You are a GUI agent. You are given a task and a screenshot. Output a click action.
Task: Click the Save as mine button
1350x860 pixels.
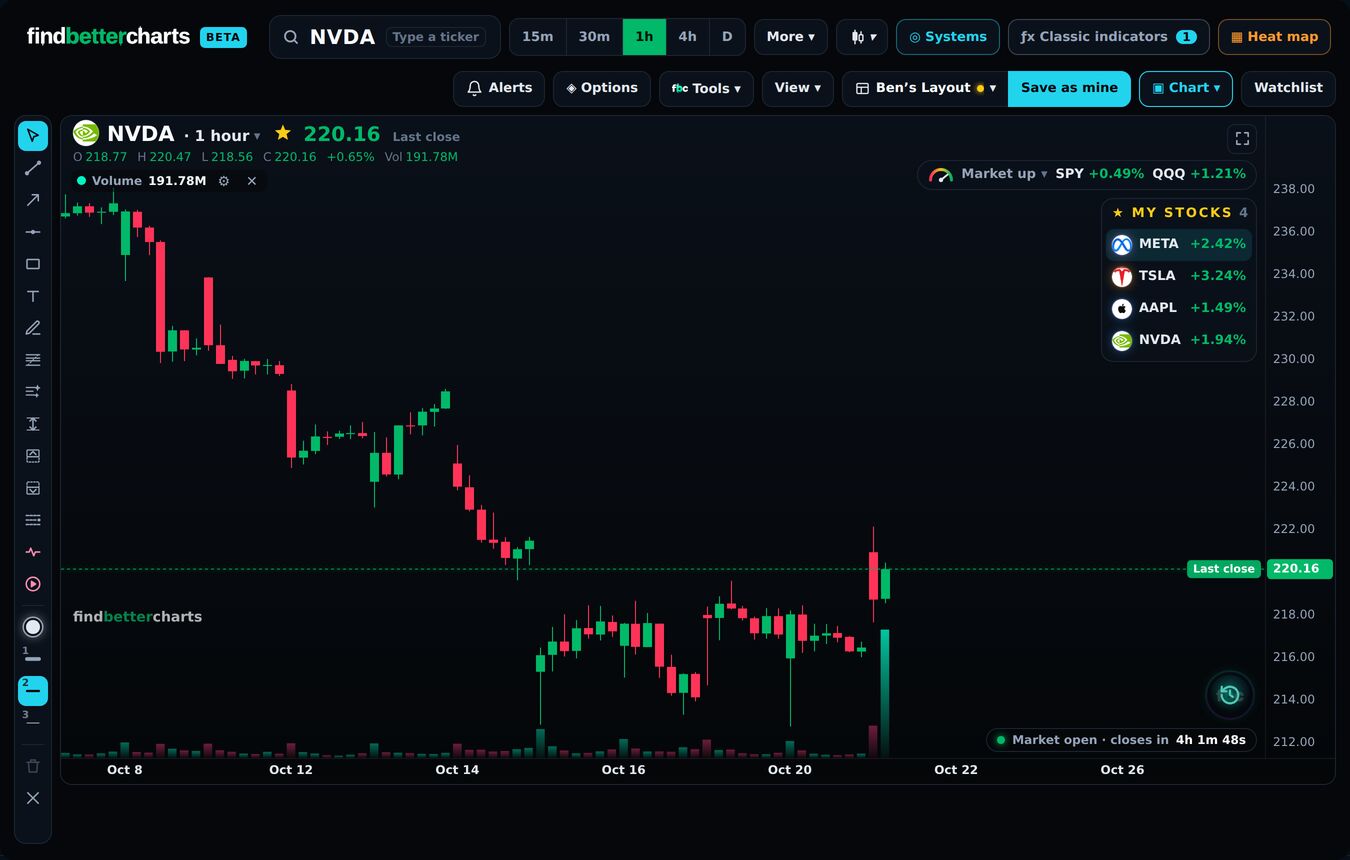1069,88
